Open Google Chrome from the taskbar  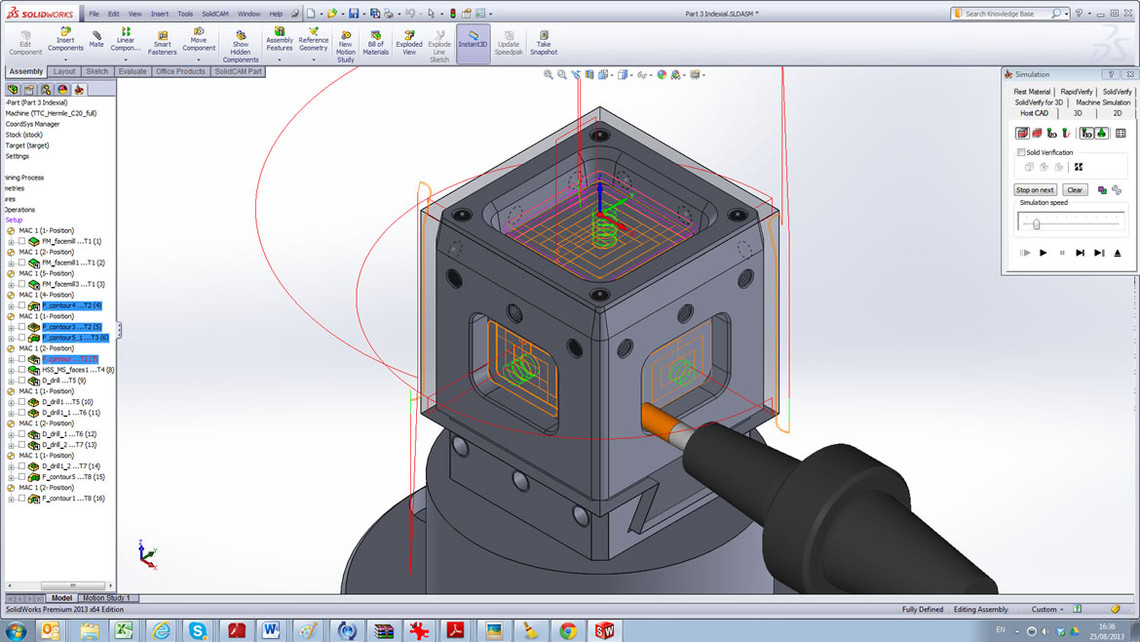568,630
